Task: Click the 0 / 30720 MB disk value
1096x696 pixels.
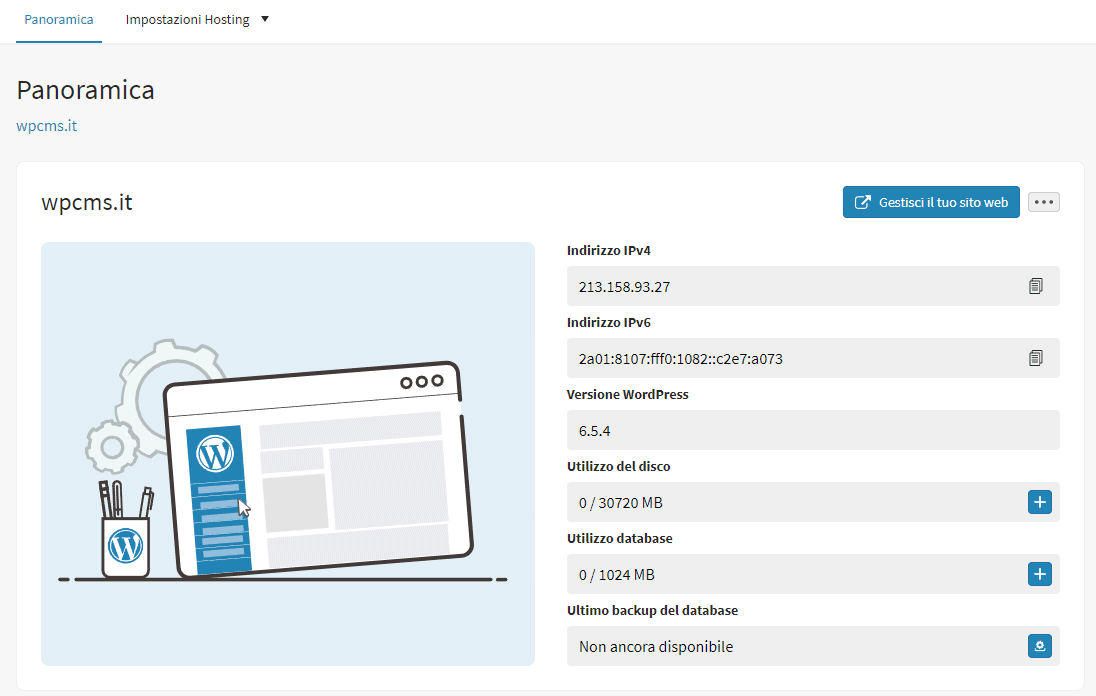Action: pos(621,502)
